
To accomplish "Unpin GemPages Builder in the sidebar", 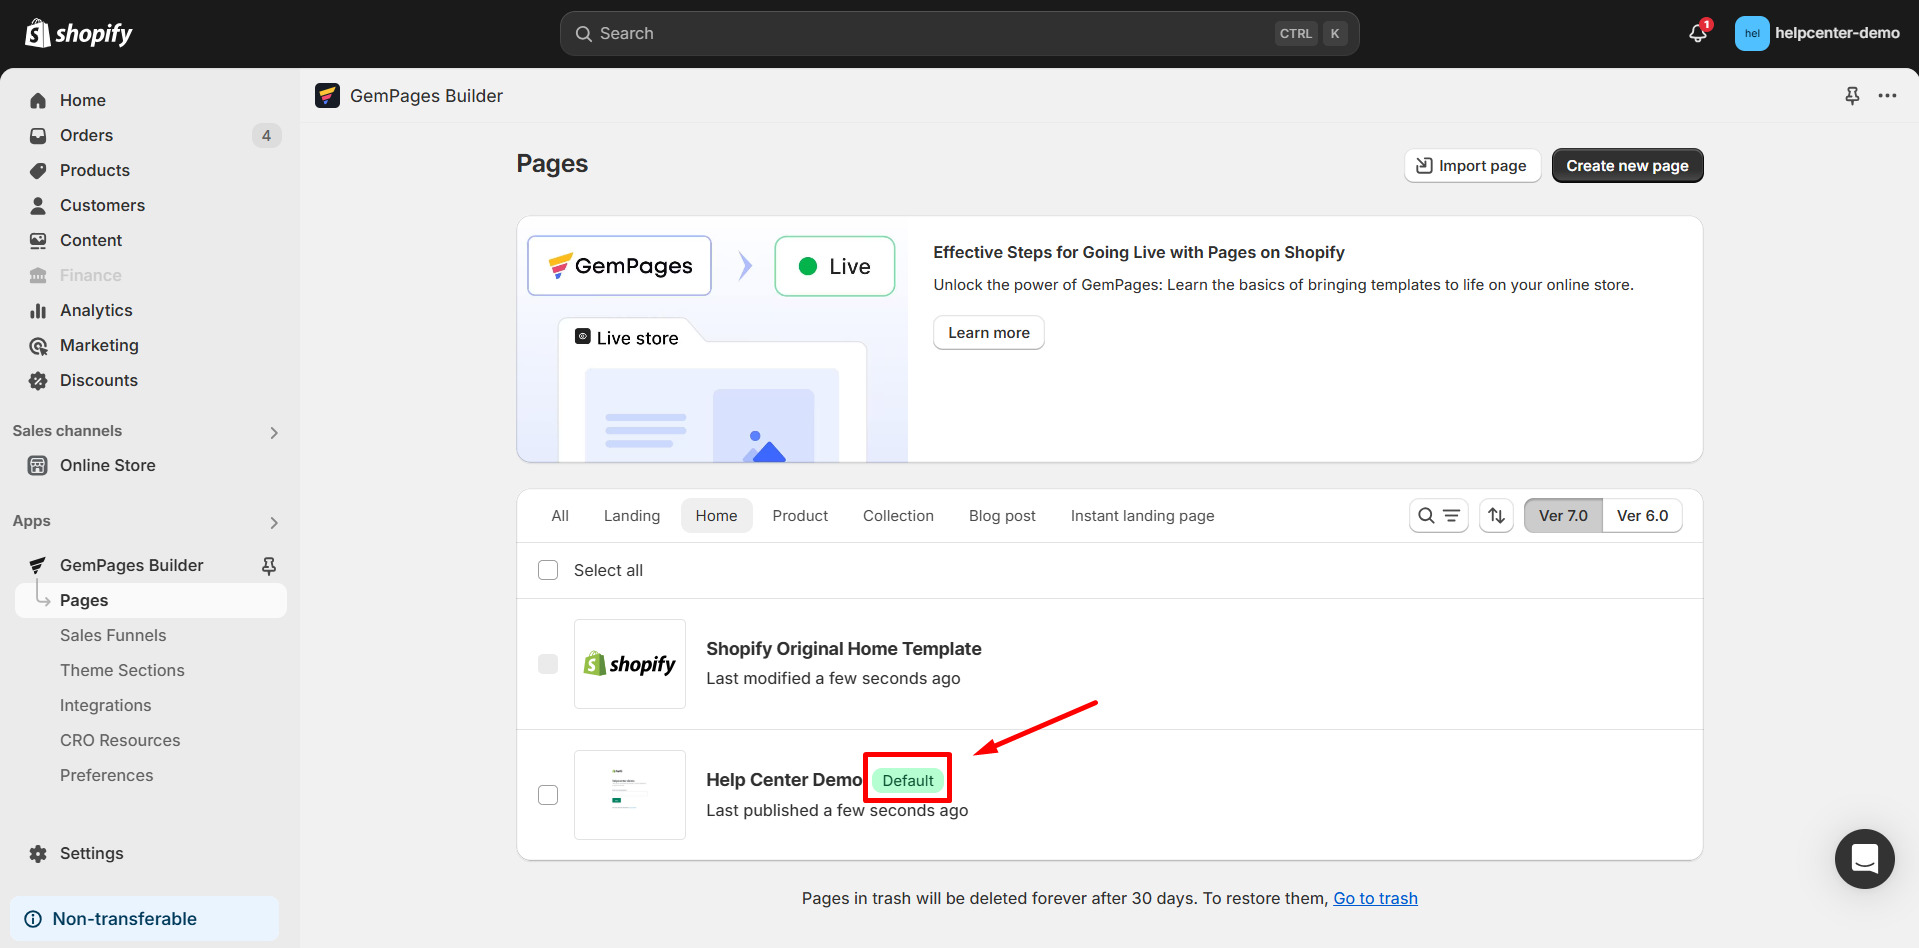I will (269, 566).
